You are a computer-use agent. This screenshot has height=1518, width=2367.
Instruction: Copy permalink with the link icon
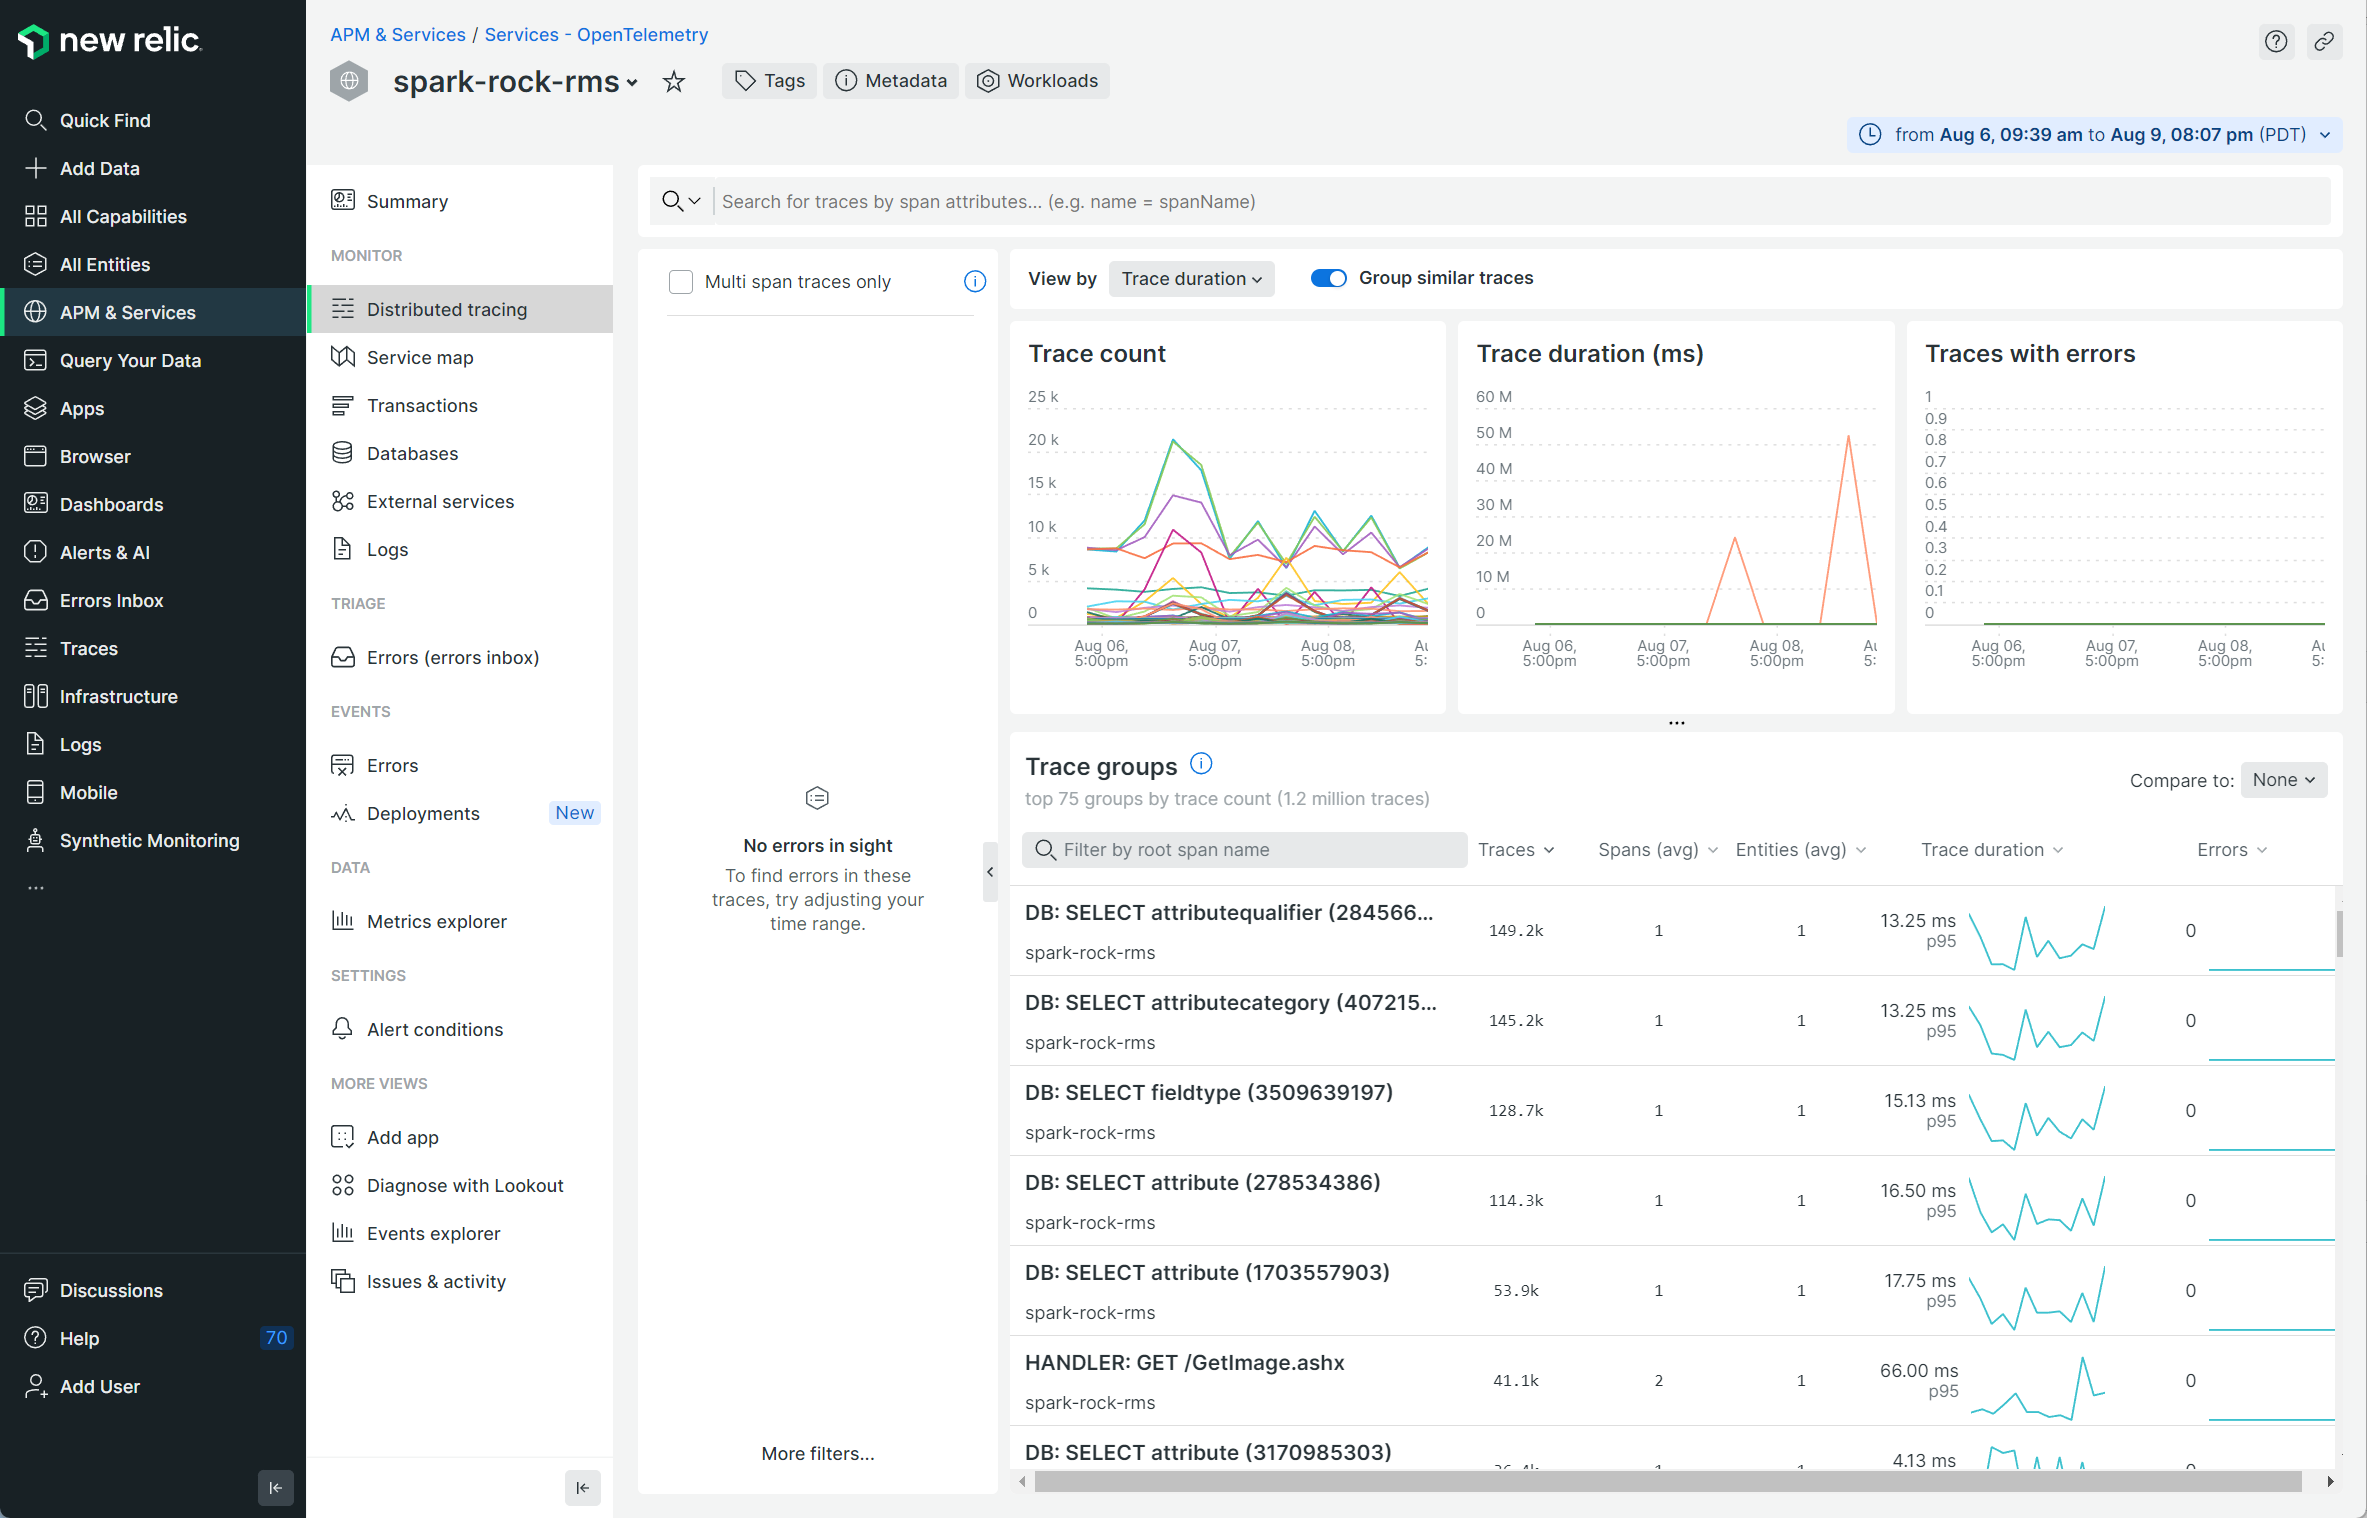2324,41
